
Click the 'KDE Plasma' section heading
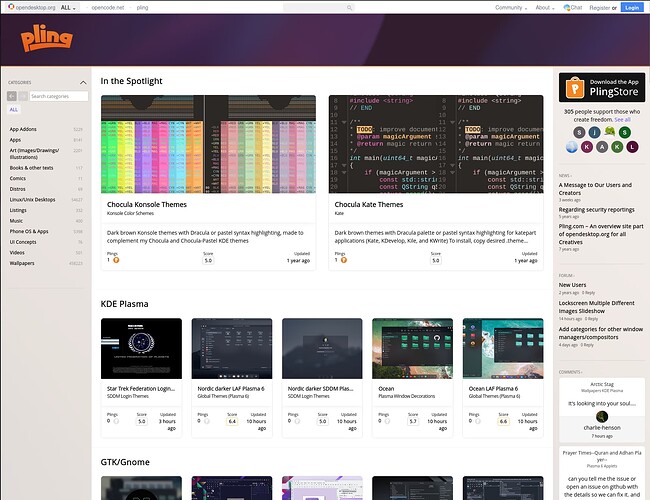[124, 304]
